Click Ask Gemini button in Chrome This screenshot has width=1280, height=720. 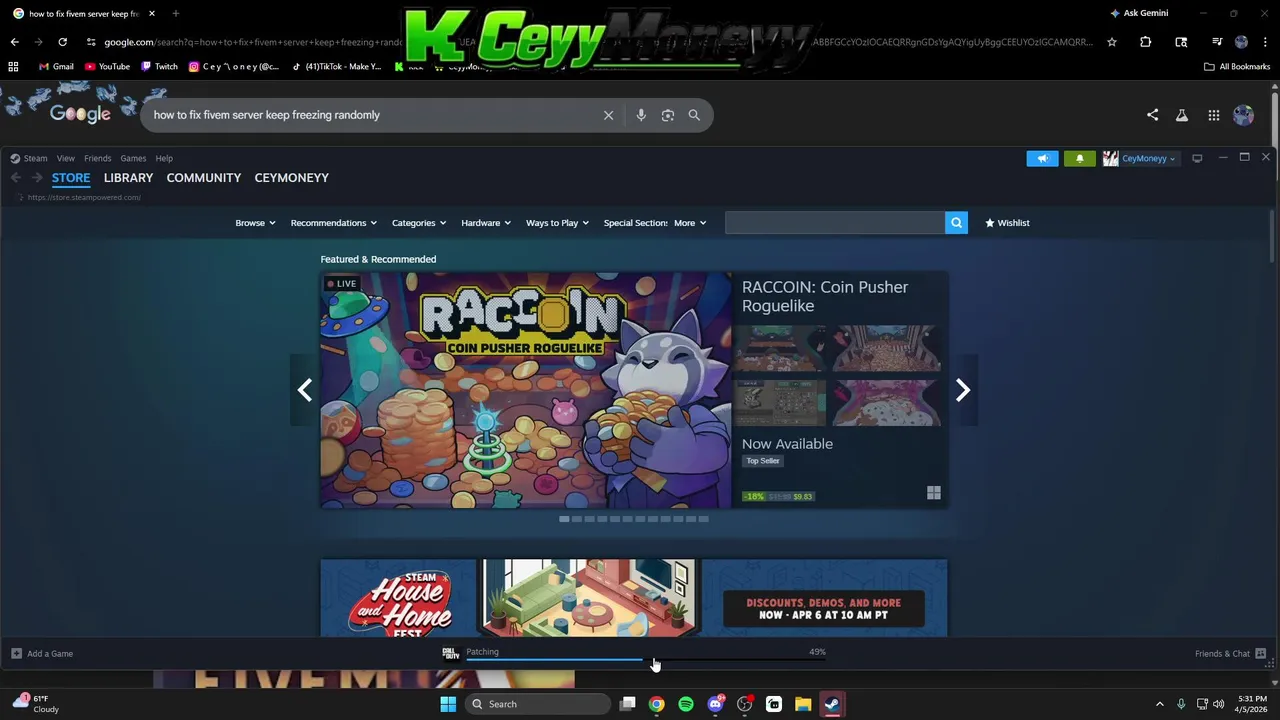point(1138,13)
